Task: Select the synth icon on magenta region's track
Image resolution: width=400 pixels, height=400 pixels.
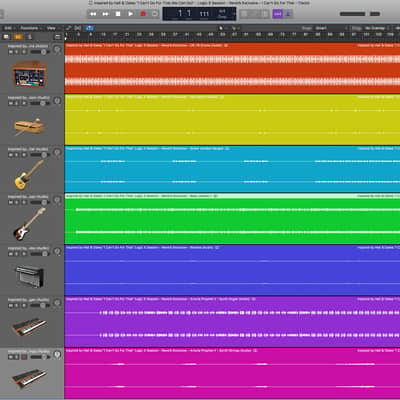Action: point(29,378)
